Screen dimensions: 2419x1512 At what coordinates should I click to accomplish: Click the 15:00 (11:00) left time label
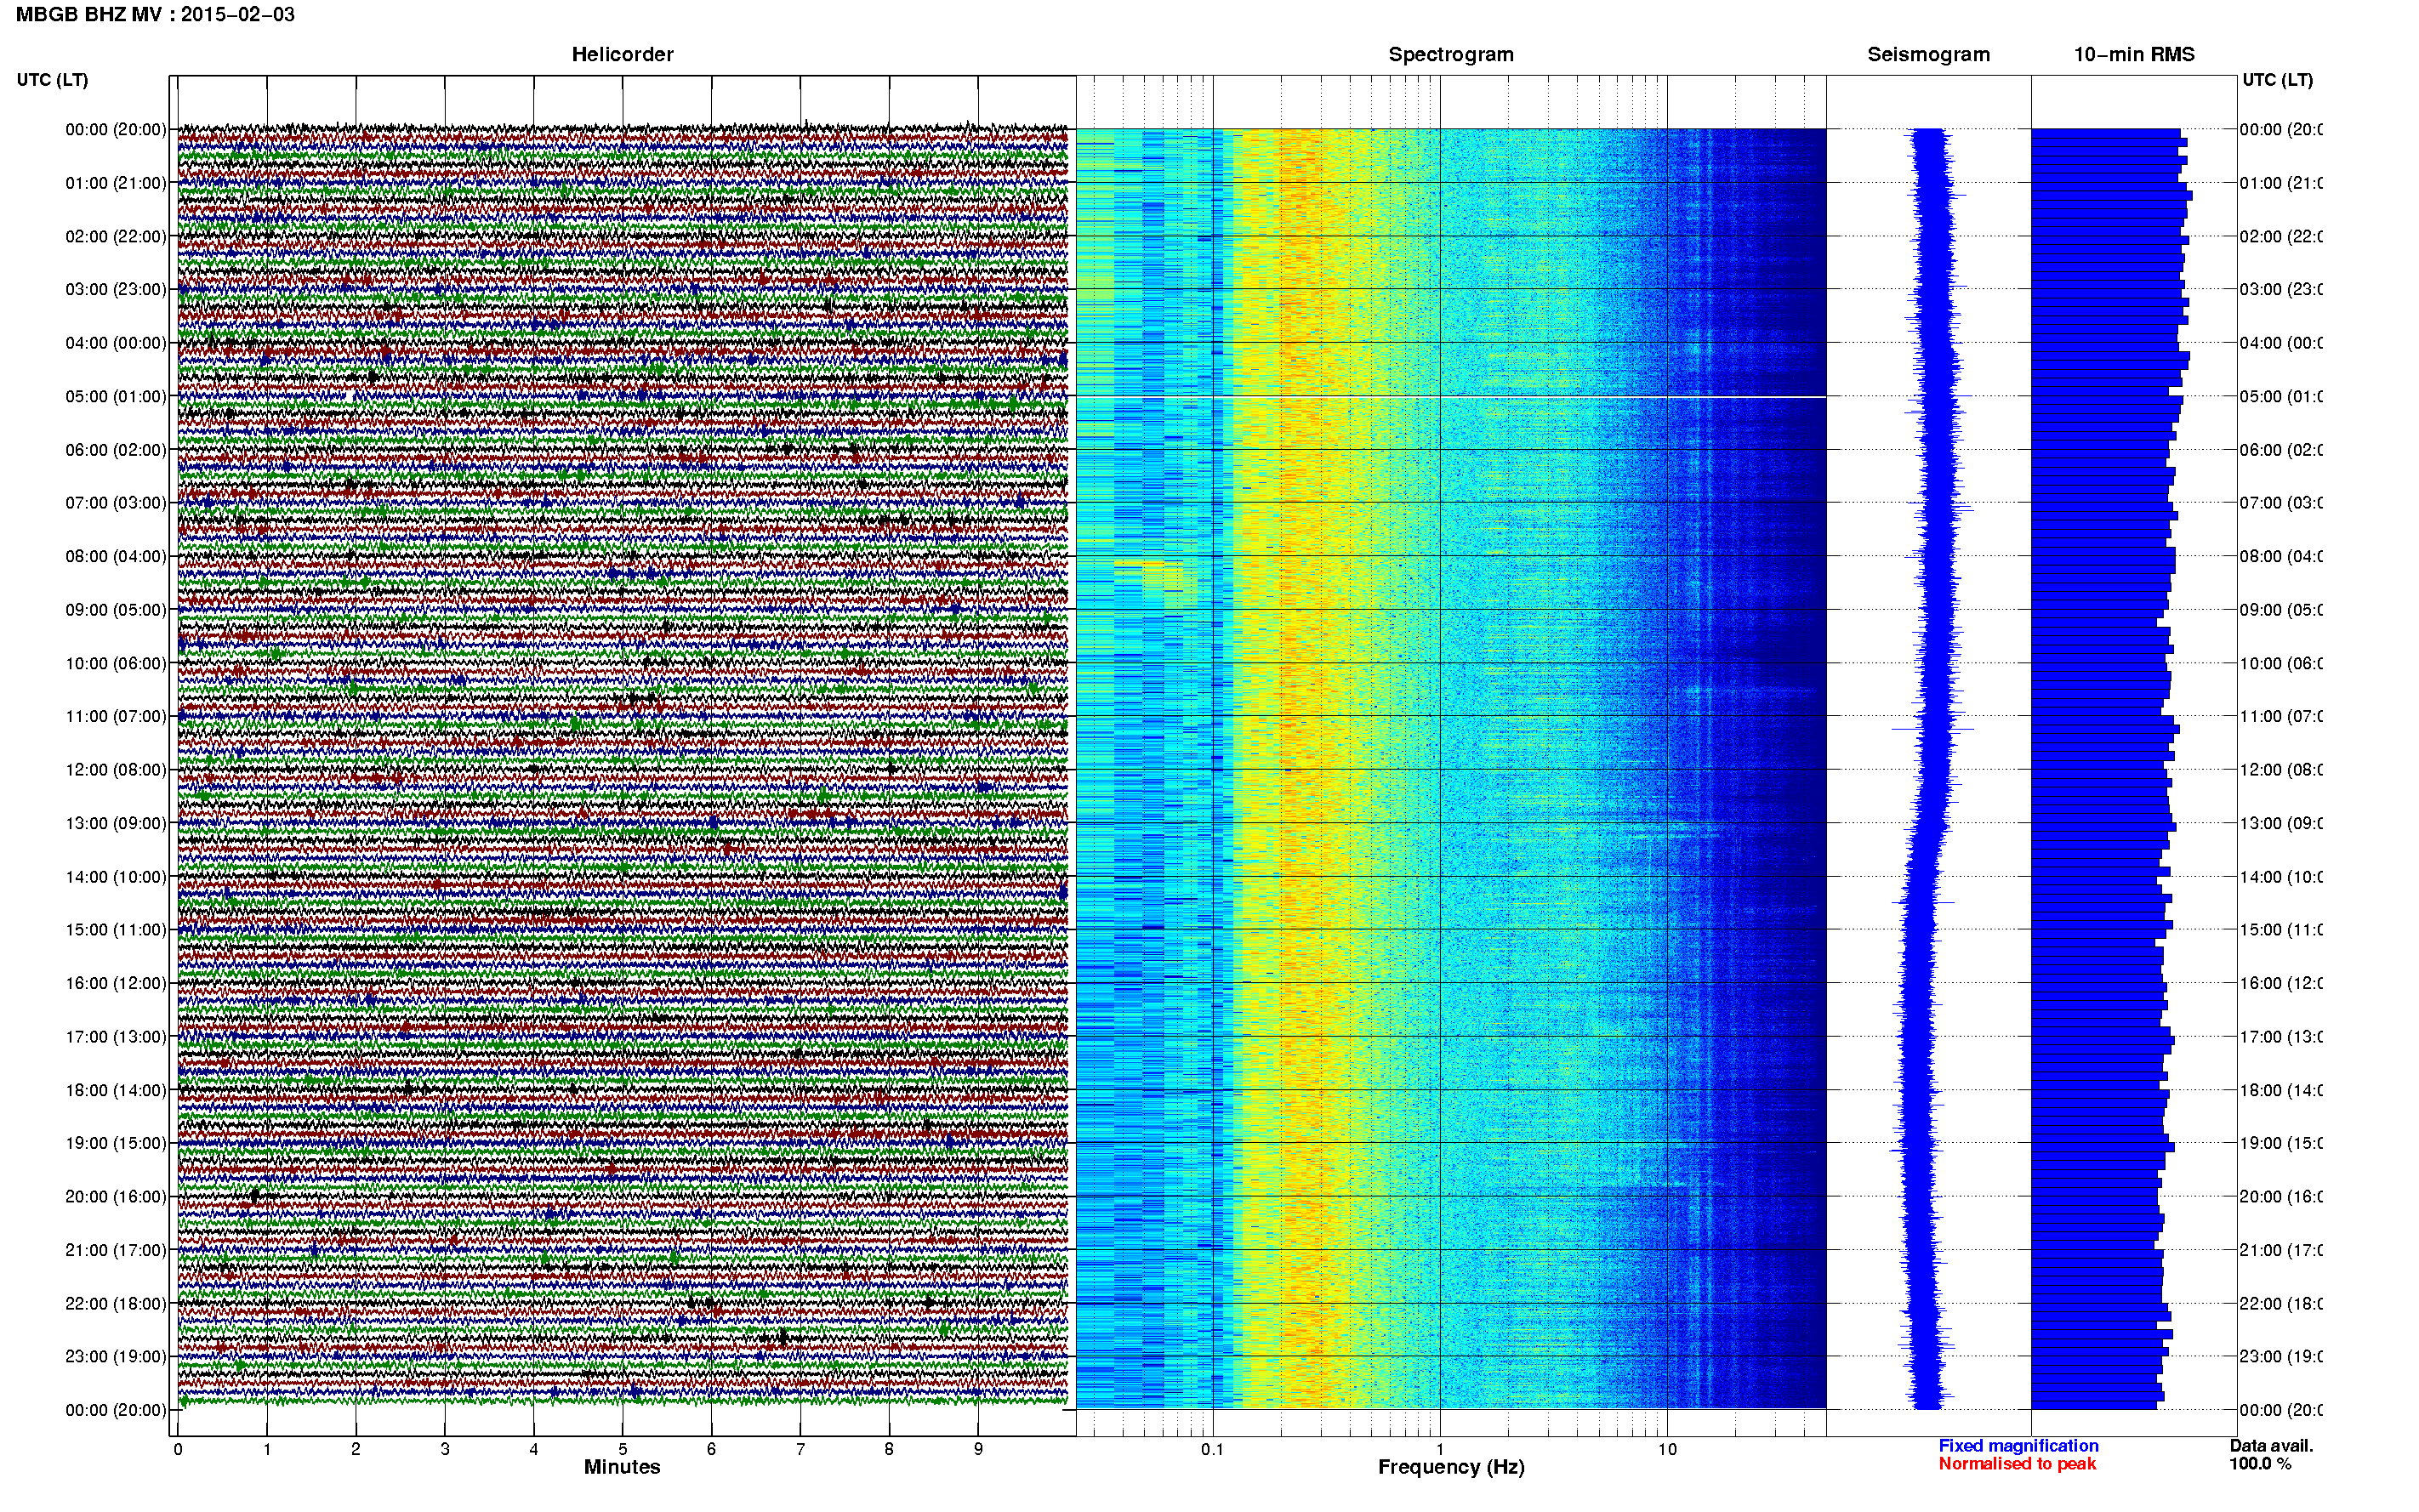click(116, 929)
